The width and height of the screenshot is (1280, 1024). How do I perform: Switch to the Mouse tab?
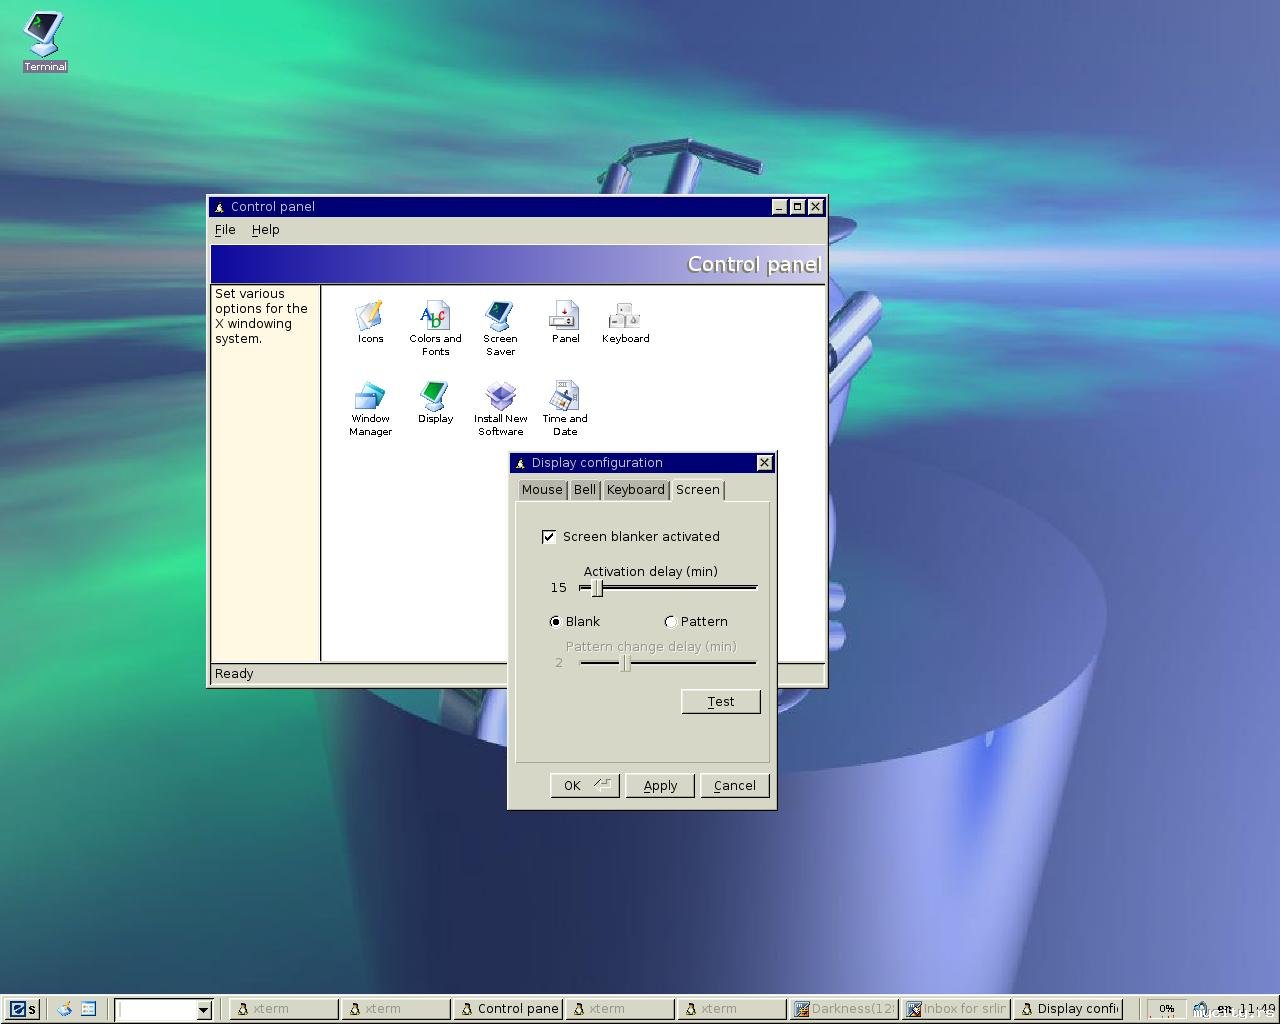542,490
